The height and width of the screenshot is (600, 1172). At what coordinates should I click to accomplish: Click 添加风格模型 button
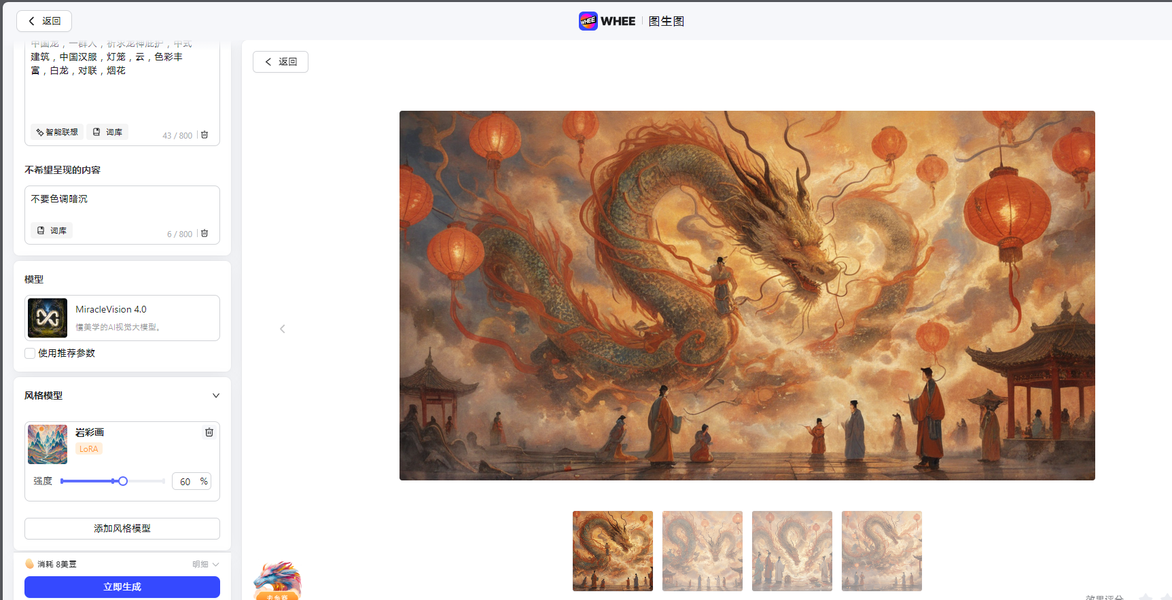coord(122,528)
